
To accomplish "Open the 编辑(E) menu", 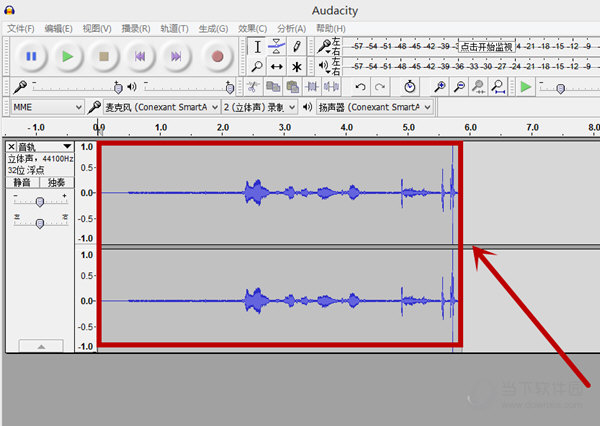I will click(58, 29).
